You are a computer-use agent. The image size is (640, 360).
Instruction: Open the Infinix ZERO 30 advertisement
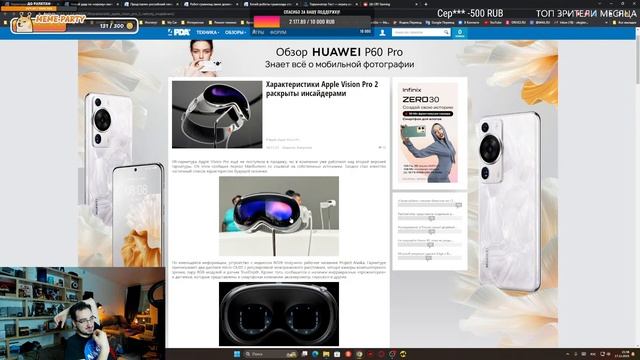click(429, 133)
